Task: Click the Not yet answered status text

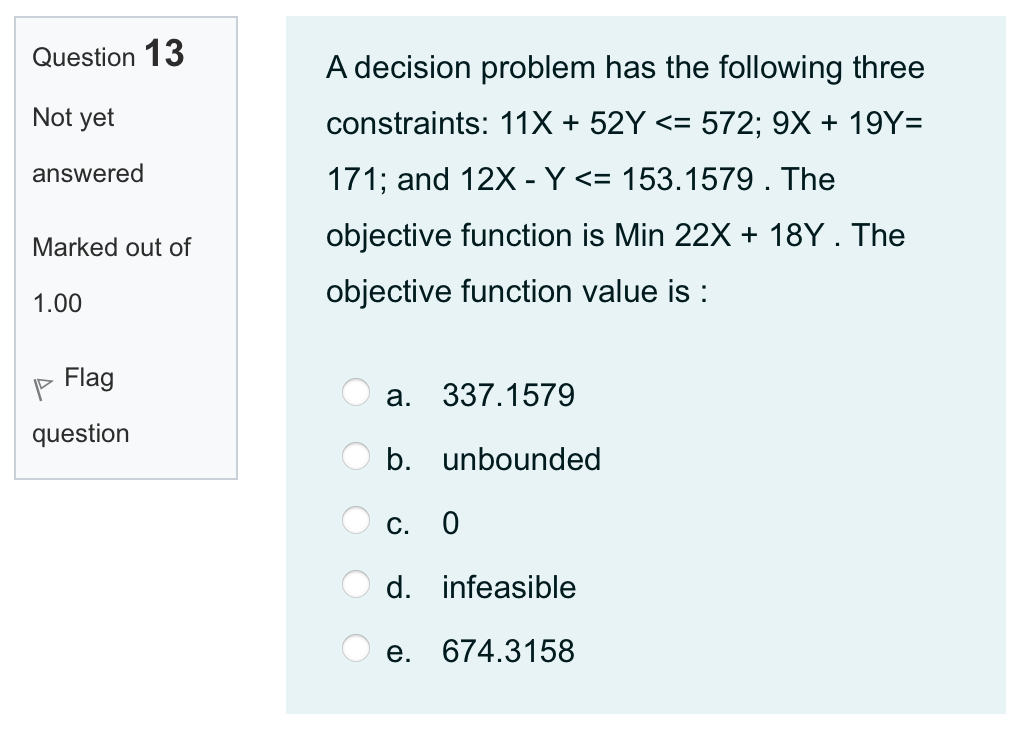Action: [x=87, y=145]
